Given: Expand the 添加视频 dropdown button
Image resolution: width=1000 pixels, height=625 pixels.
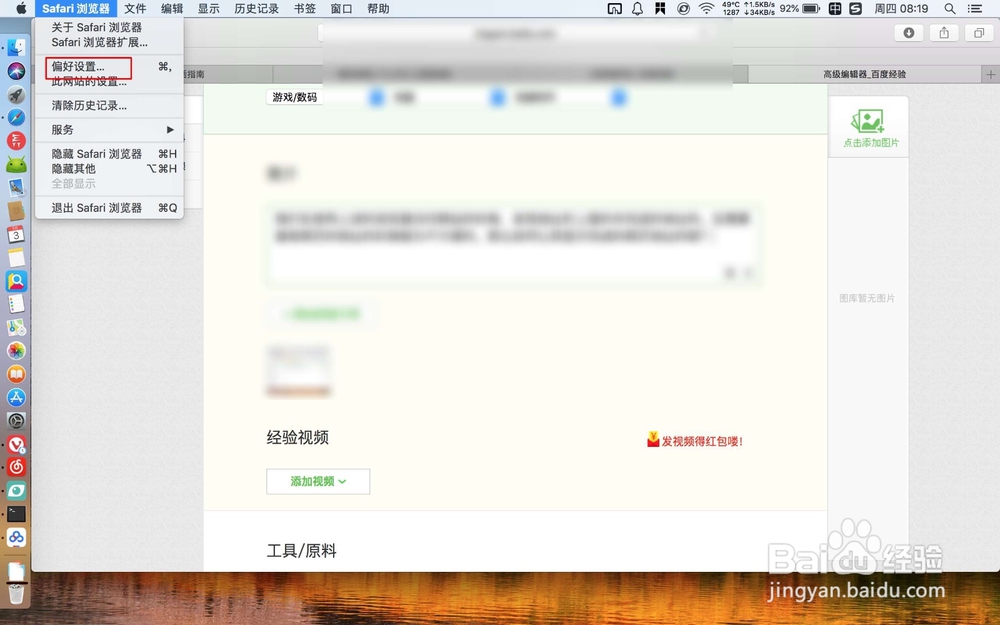Looking at the screenshot, I should click(x=318, y=482).
